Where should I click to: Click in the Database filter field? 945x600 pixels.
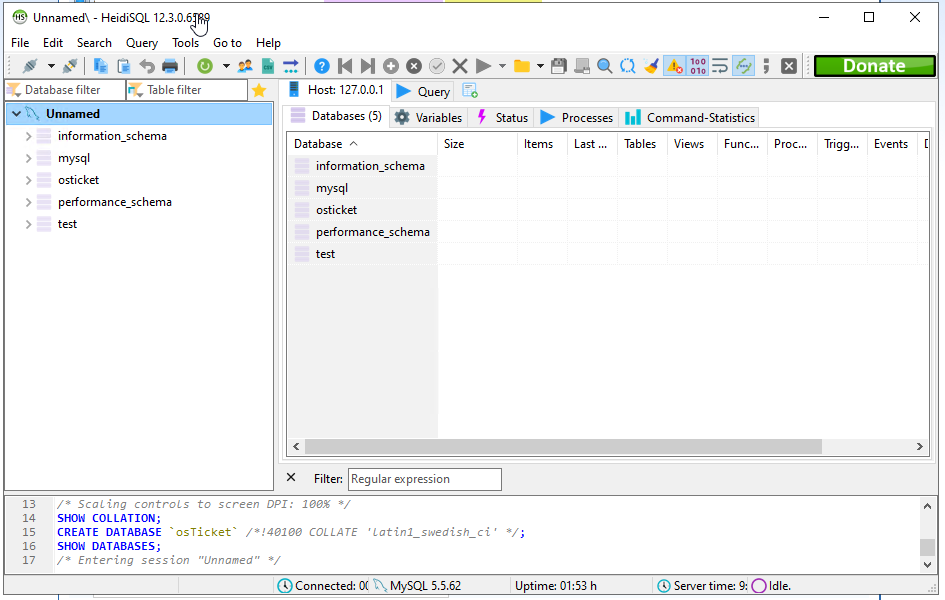click(x=66, y=90)
